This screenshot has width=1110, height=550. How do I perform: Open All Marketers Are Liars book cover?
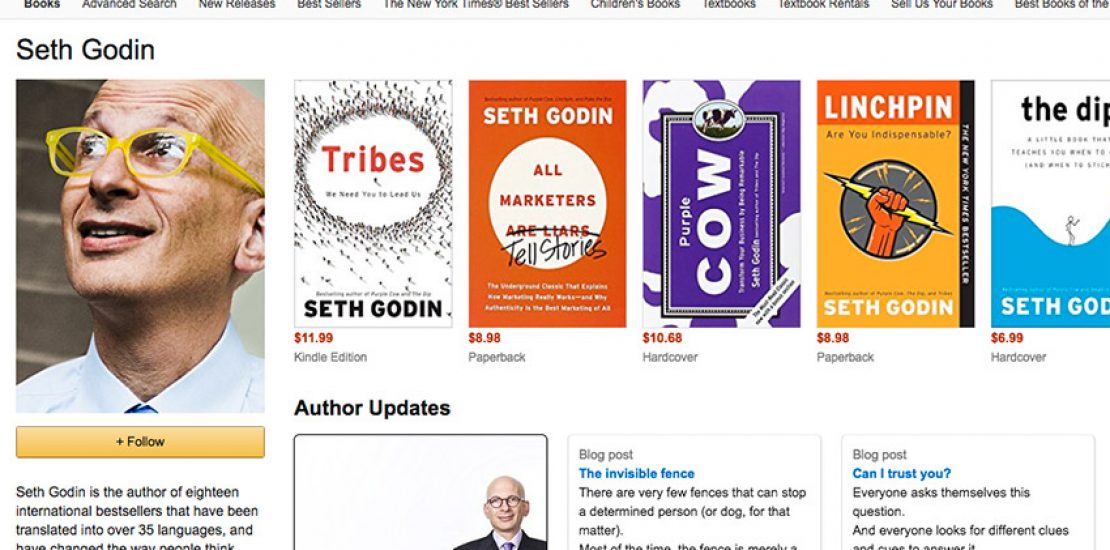tap(547, 203)
